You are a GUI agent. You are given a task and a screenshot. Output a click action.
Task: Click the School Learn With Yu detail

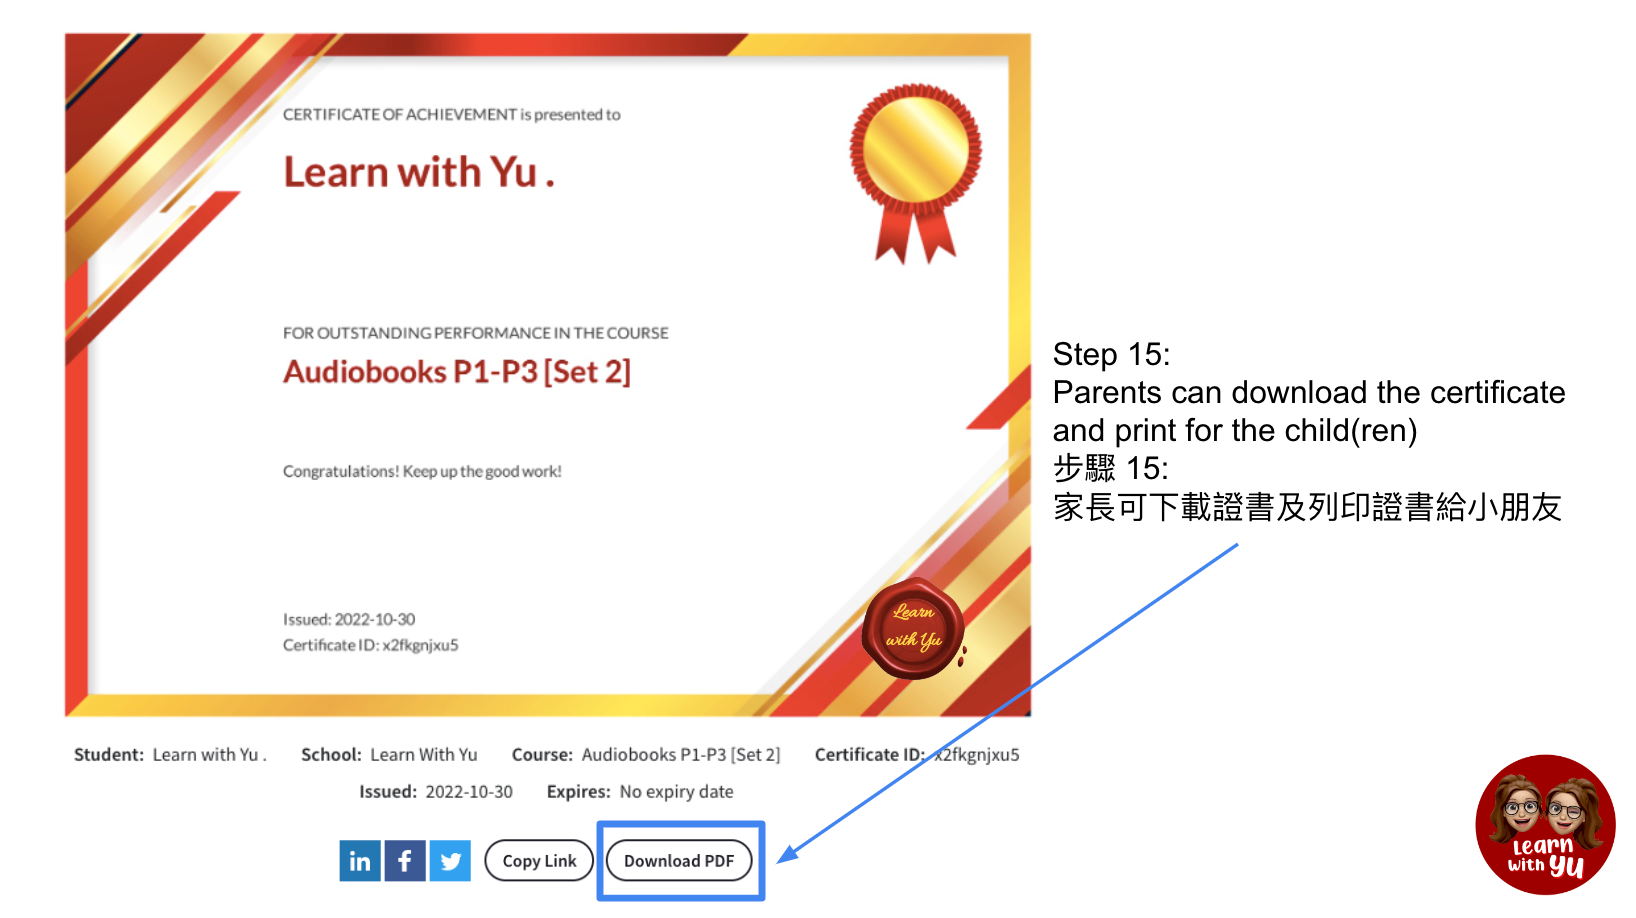coord(389,755)
